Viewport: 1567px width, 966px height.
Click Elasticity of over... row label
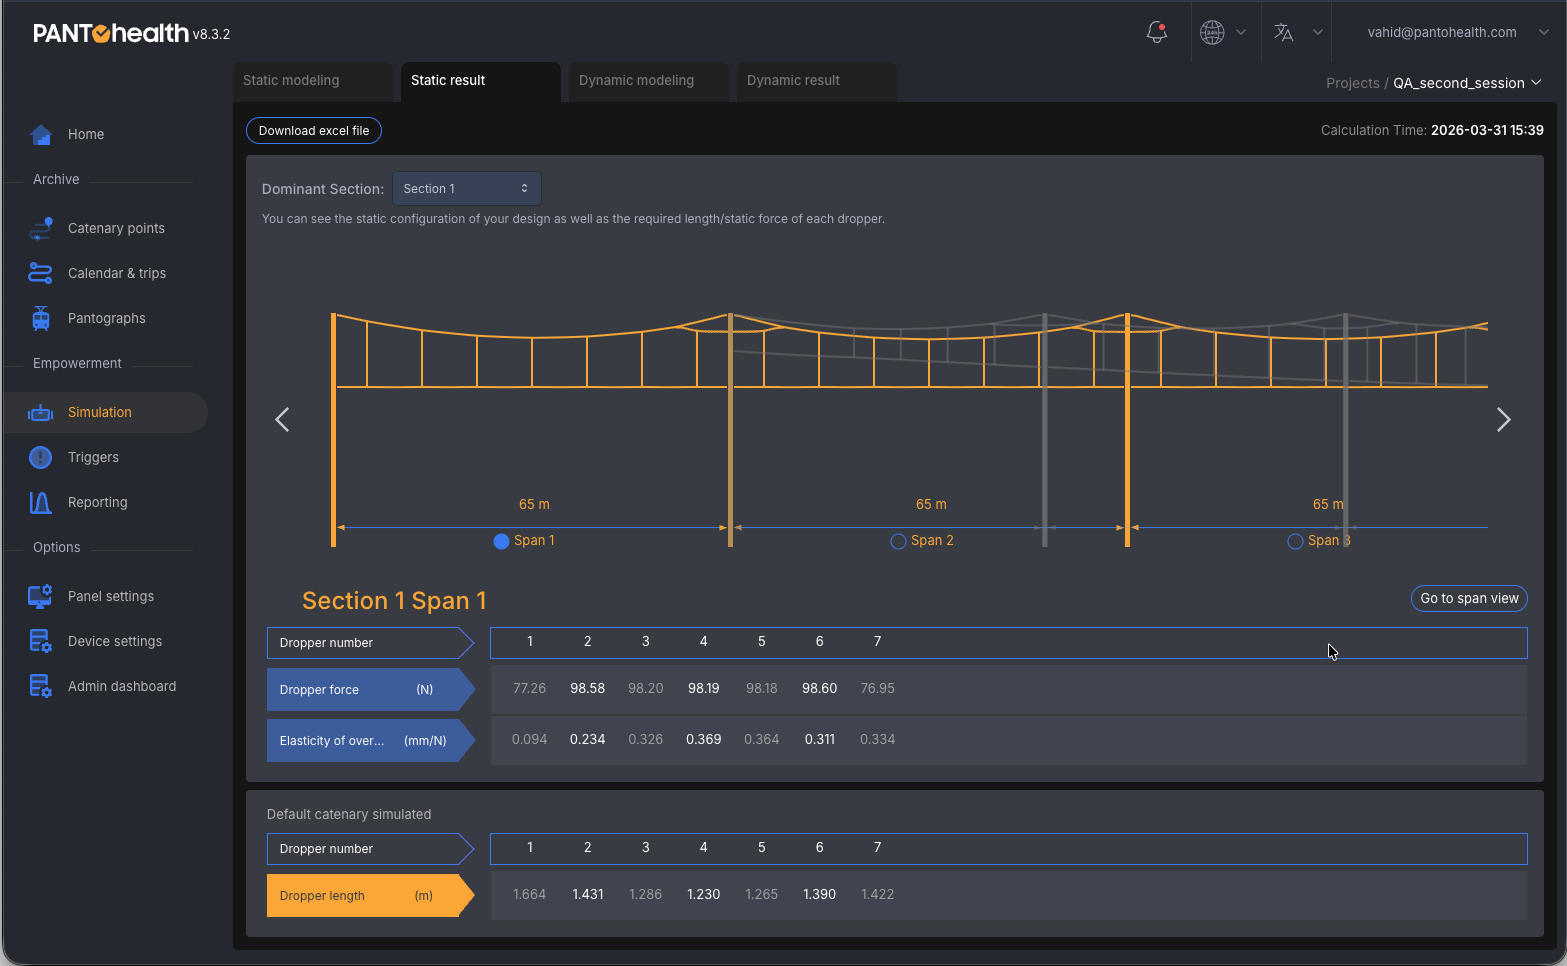tap(370, 741)
